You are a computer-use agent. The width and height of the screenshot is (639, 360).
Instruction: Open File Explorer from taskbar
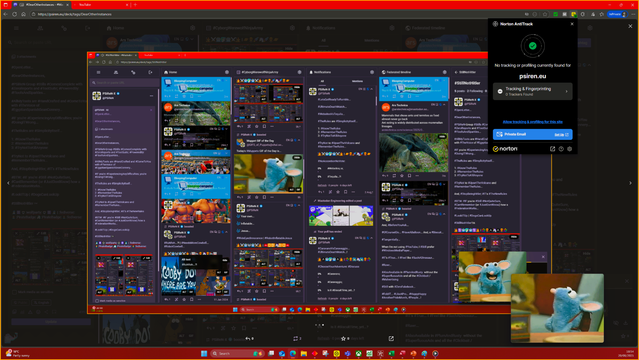click(x=304, y=353)
